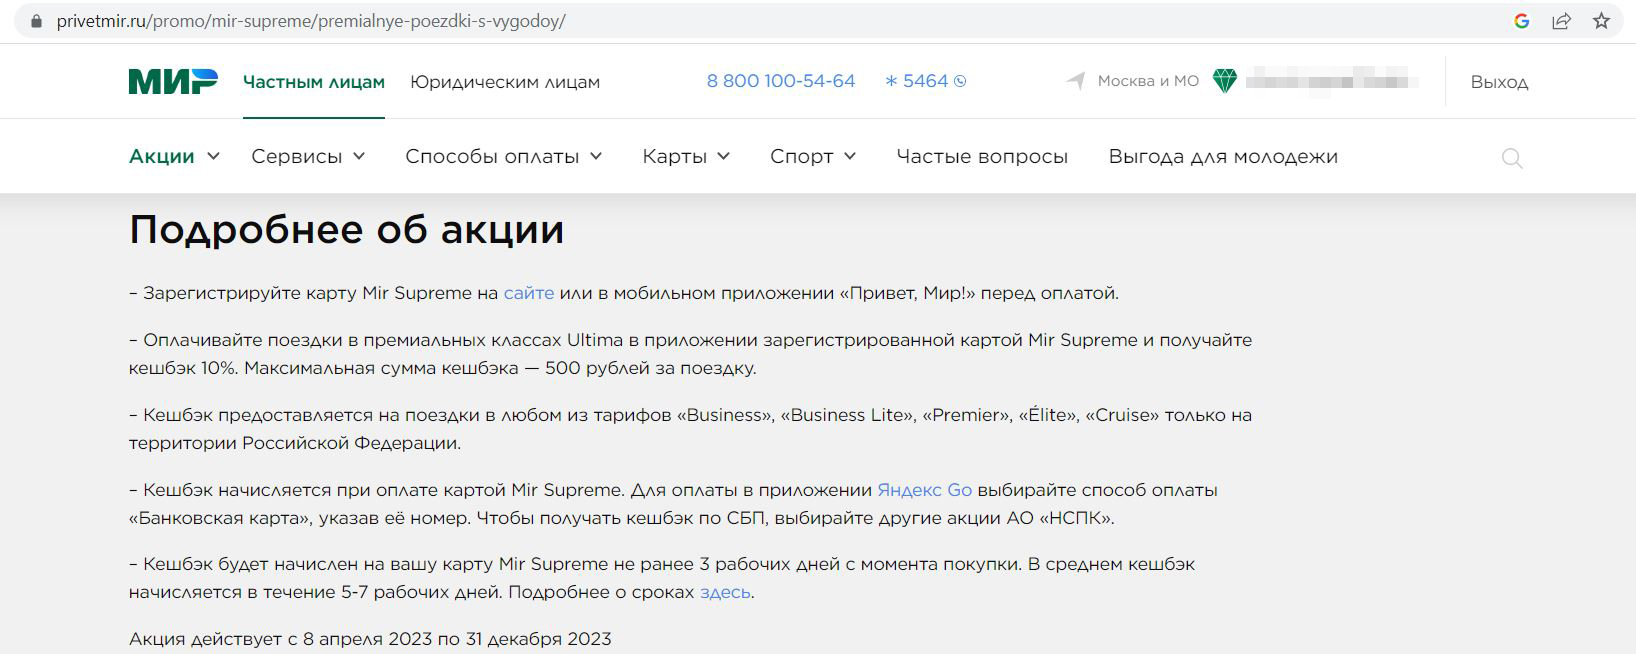Switch to Частным лицам tab
This screenshot has height=654, width=1636.
[314, 82]
